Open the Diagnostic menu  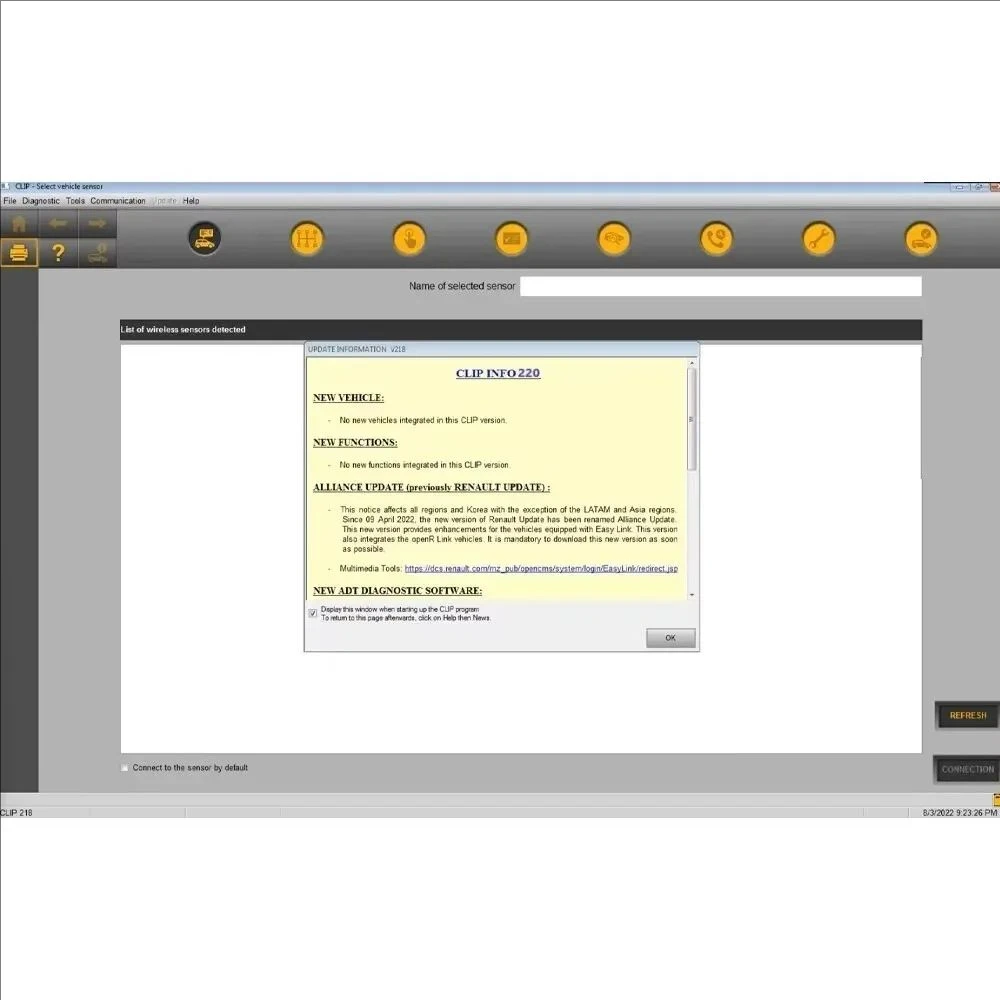point(41,201)
